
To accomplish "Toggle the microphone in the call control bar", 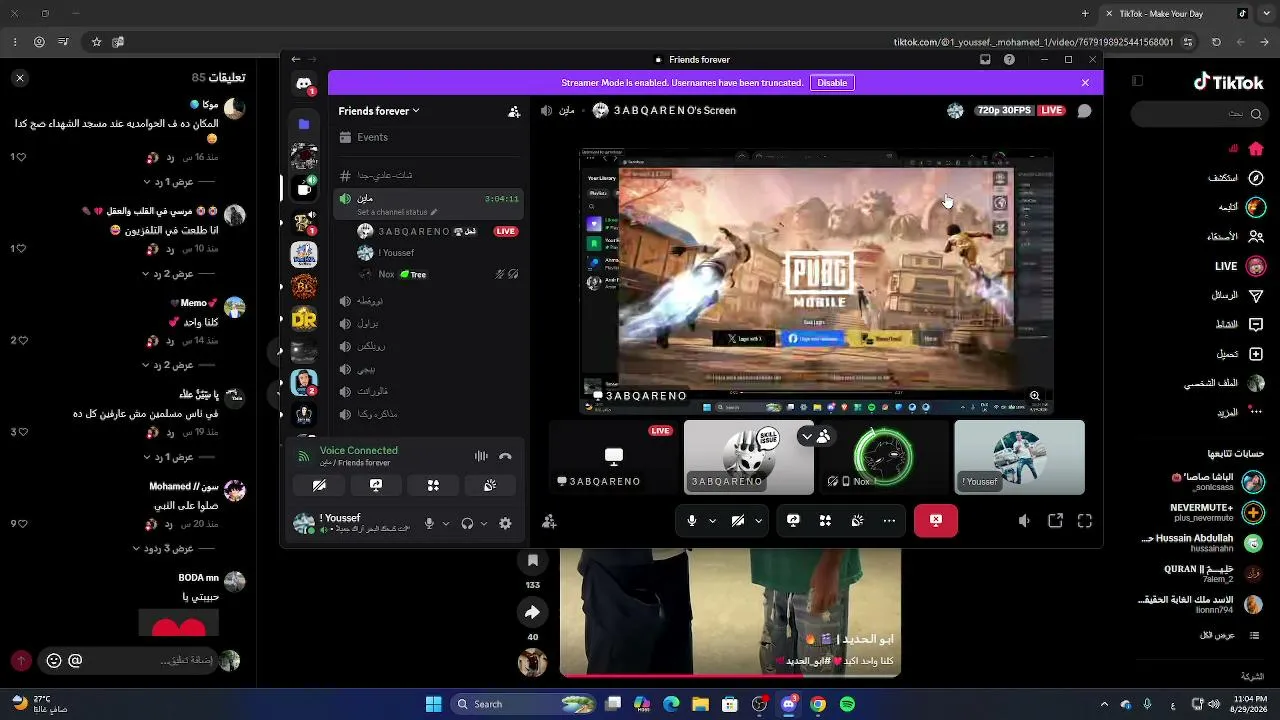I will click(x=691, y=520).
